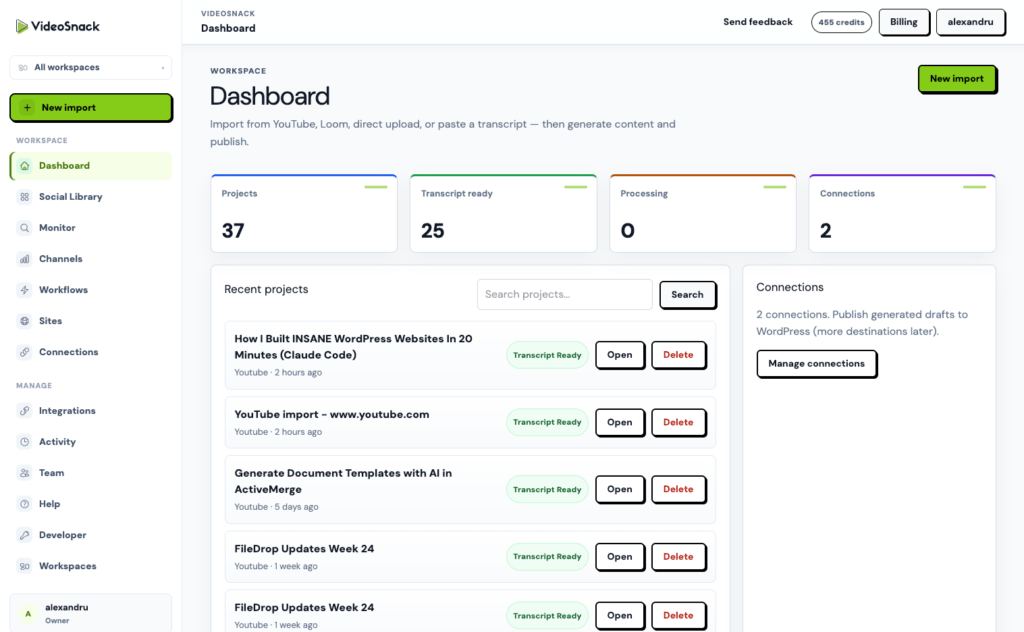Click the Projects stat card showing 37
This screenshot has width=1024, height=632.
coord(304,213)
